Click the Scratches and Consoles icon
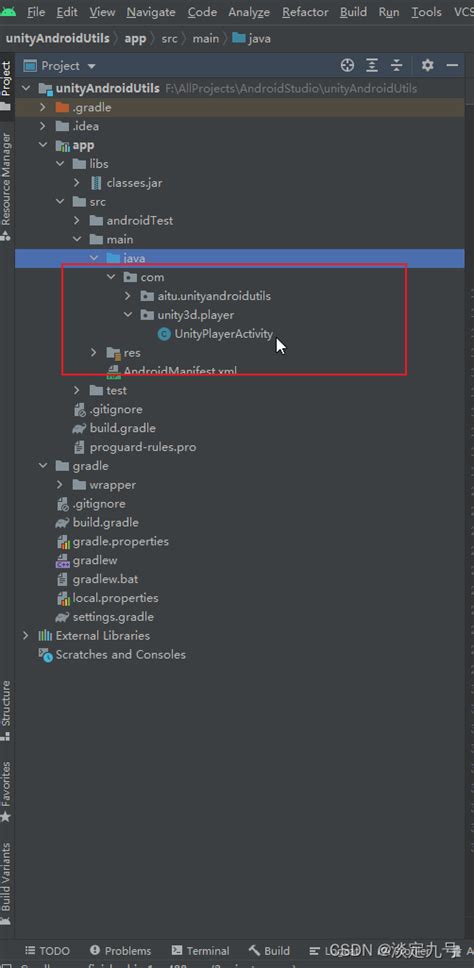 pyautogui.click(x=46, y=654)
